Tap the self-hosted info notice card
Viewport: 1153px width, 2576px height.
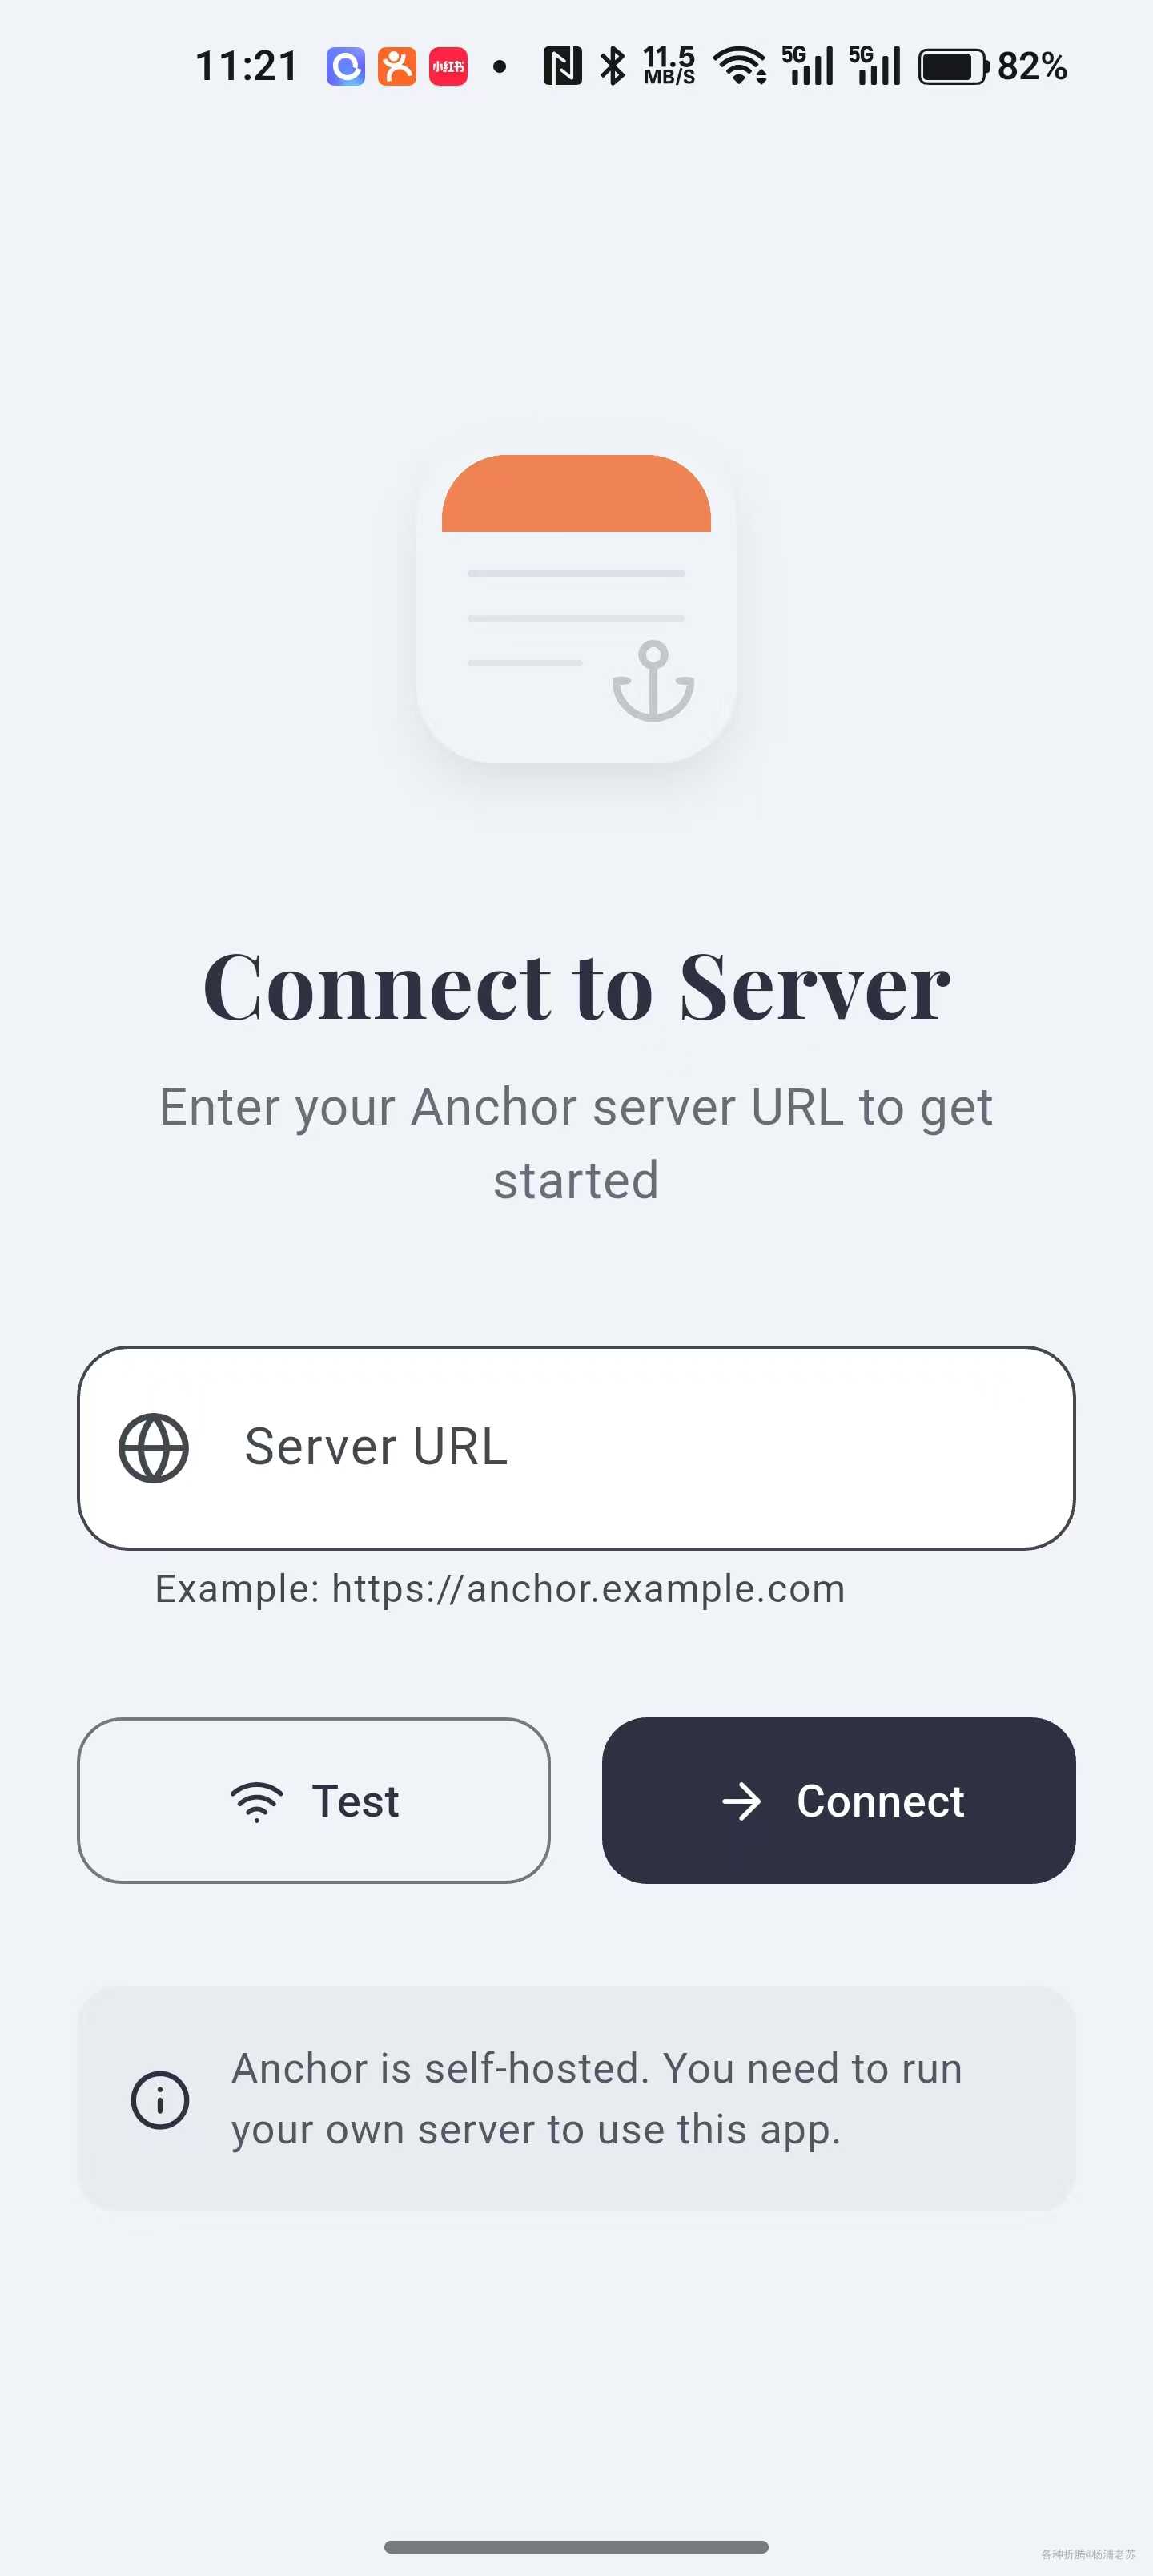(576, 2099)
